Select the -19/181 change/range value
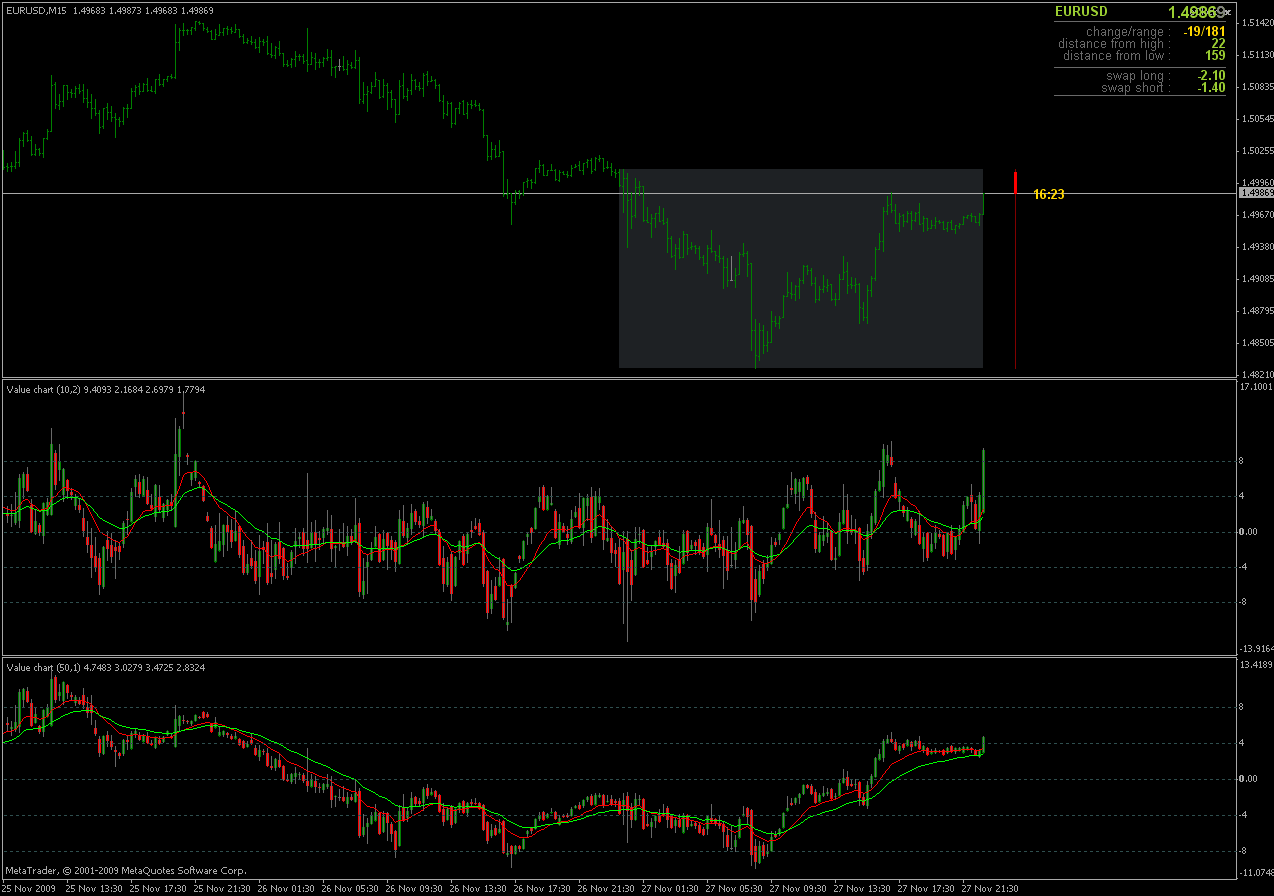1274x896 pixels. 1204,32
